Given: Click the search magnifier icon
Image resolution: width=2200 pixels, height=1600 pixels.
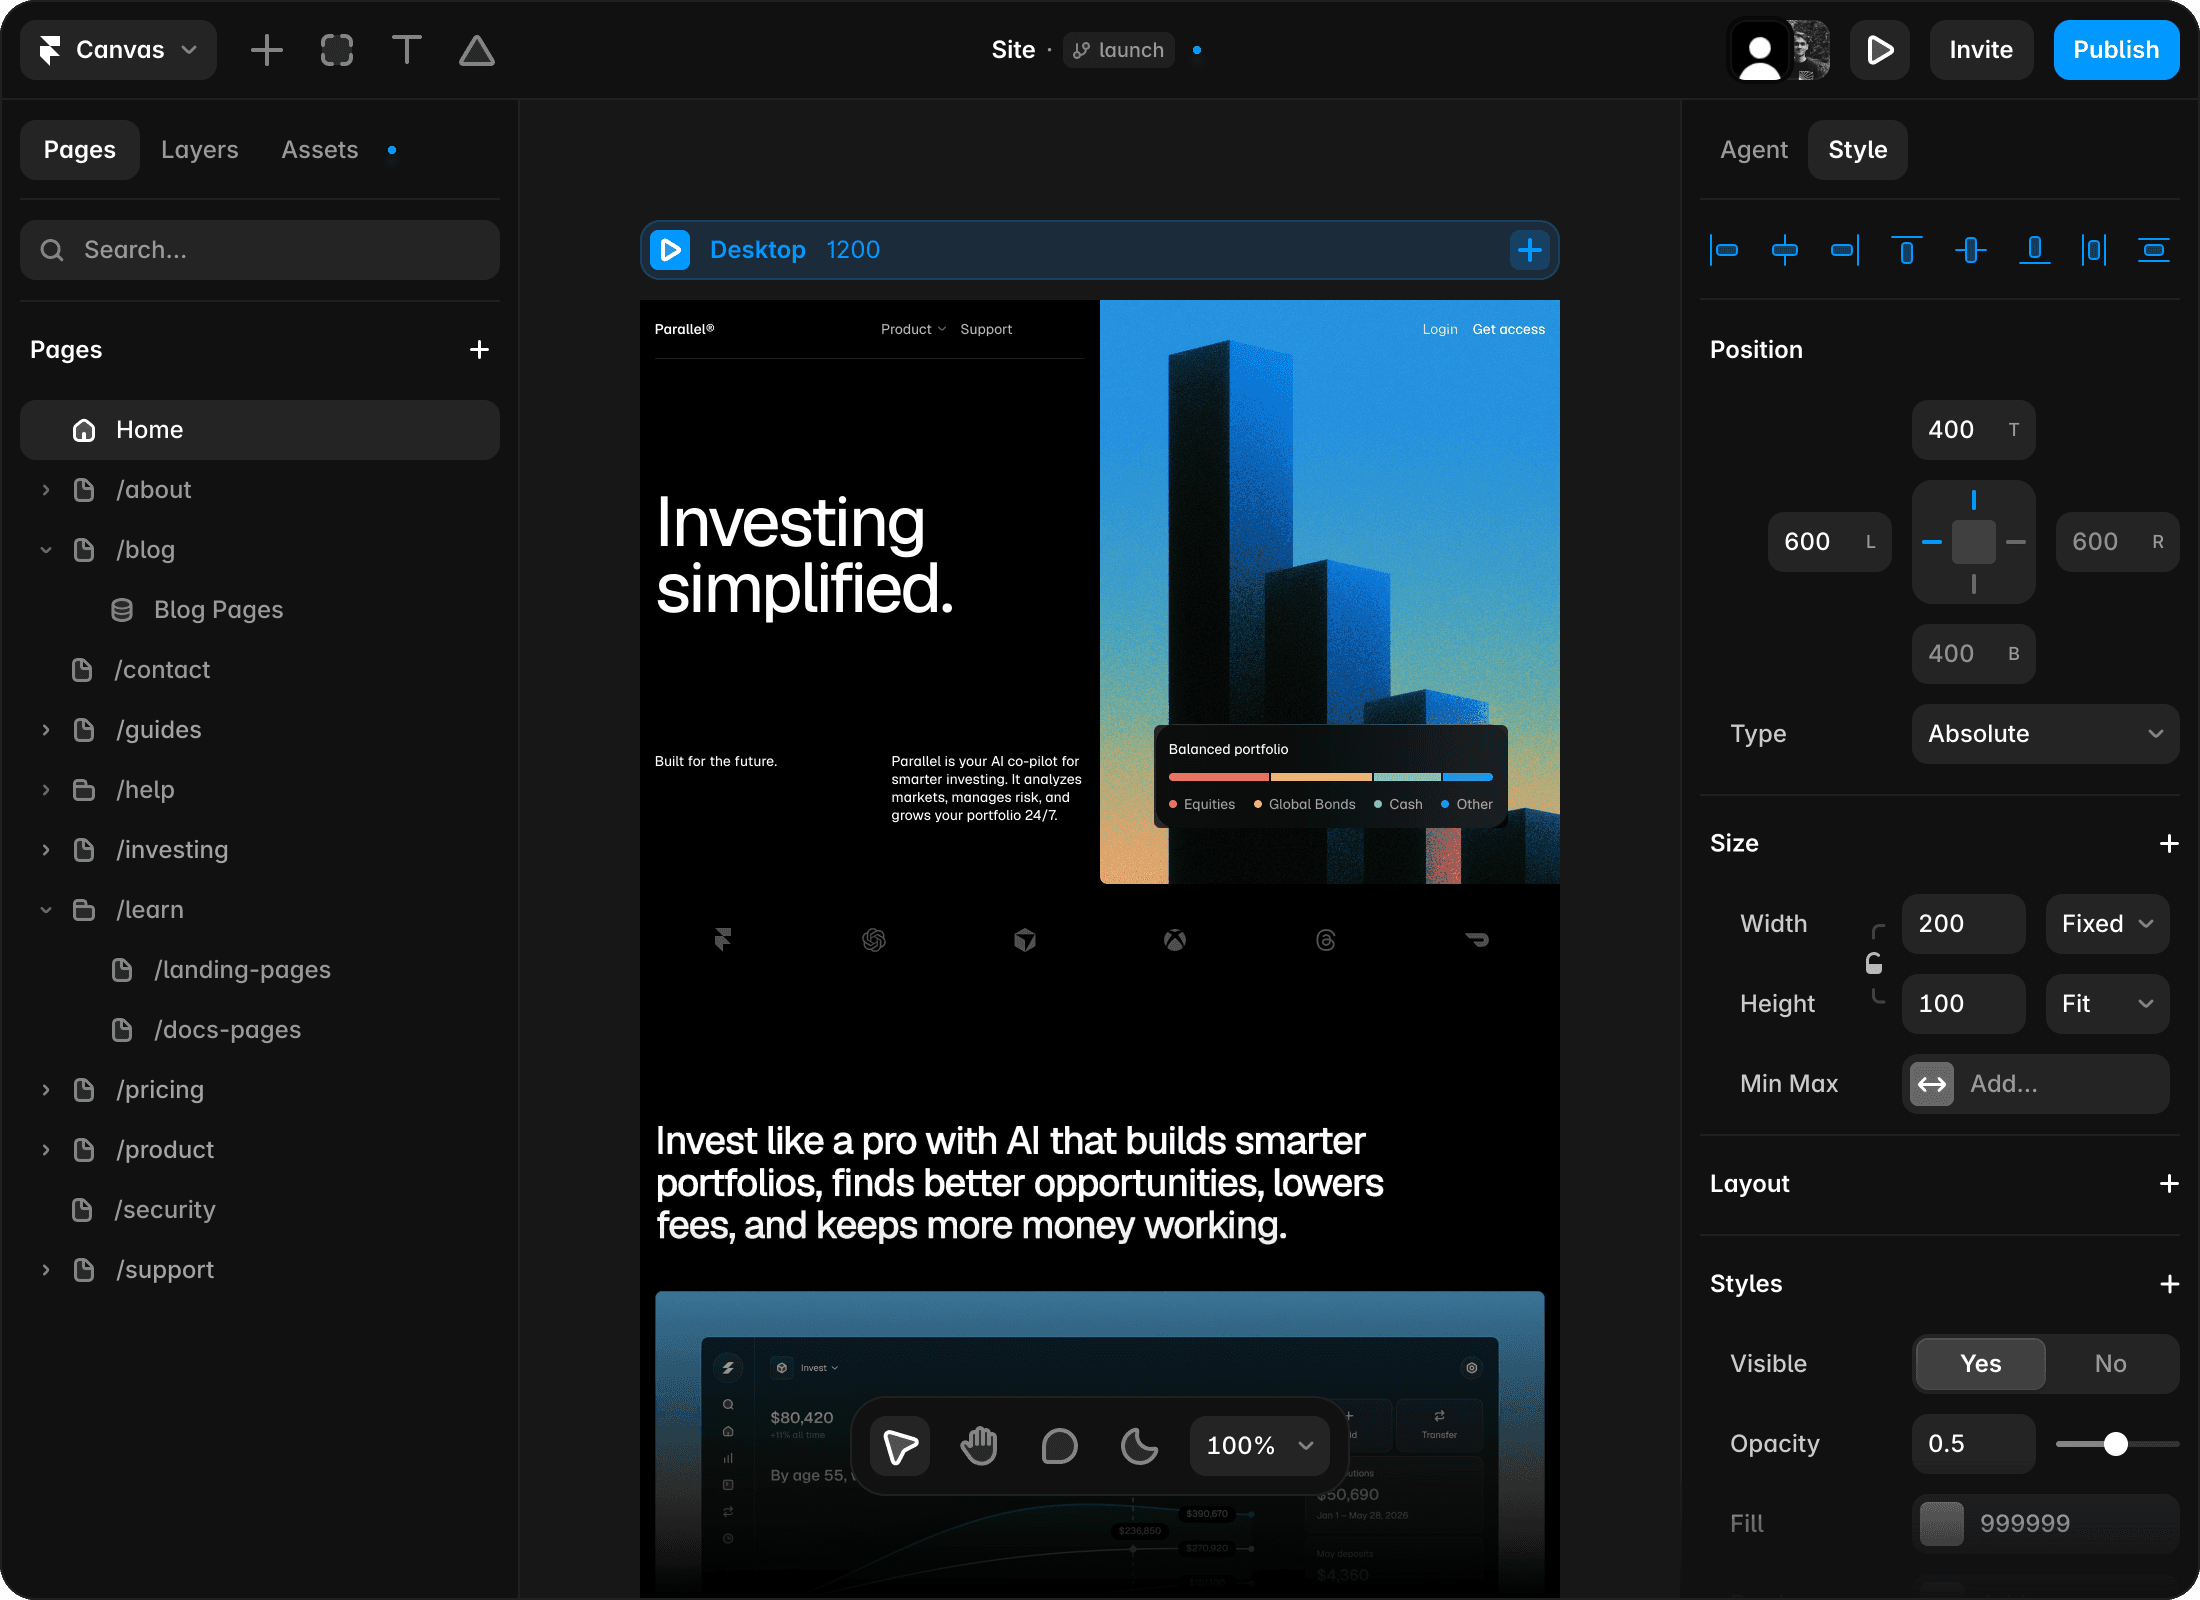Looking at the screenshot, I should tap(52, 250).
